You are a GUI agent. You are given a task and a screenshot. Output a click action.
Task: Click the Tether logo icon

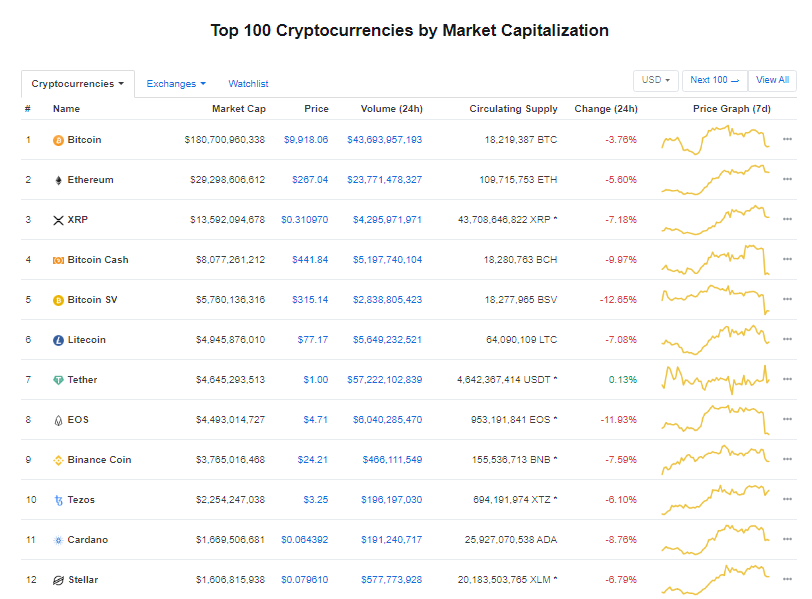59,380
